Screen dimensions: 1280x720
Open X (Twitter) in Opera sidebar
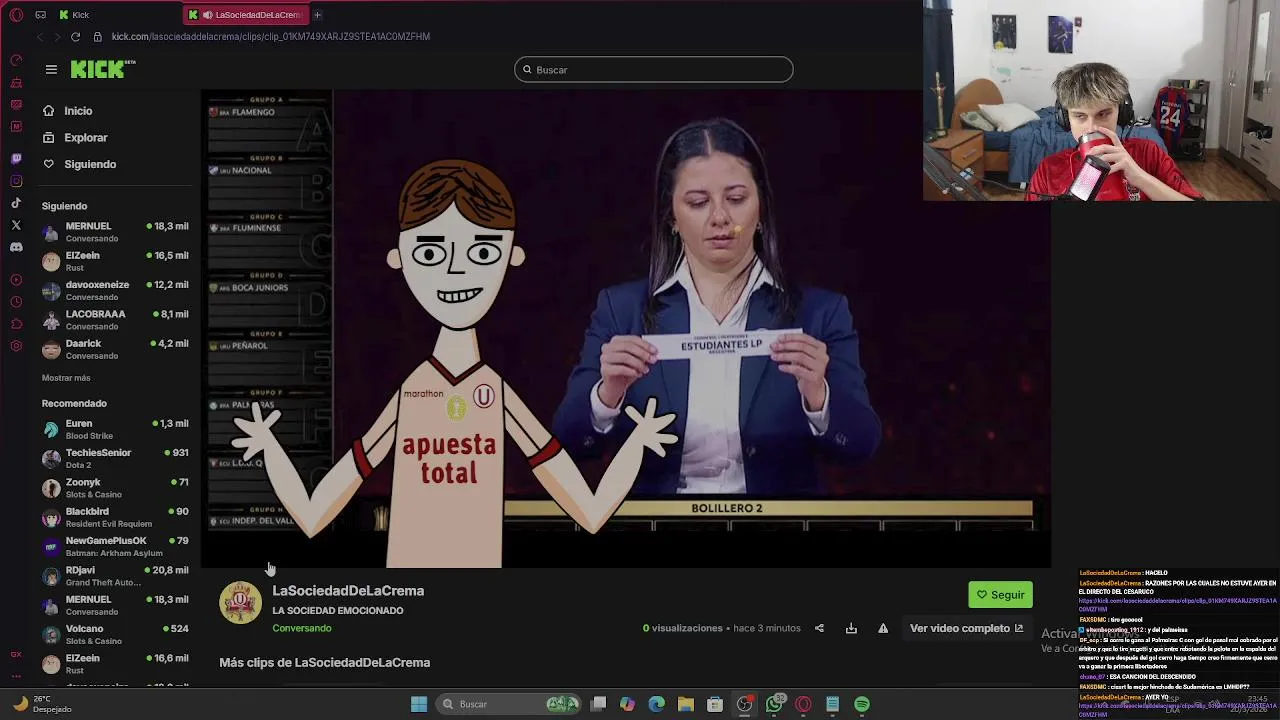pos(16,226)
